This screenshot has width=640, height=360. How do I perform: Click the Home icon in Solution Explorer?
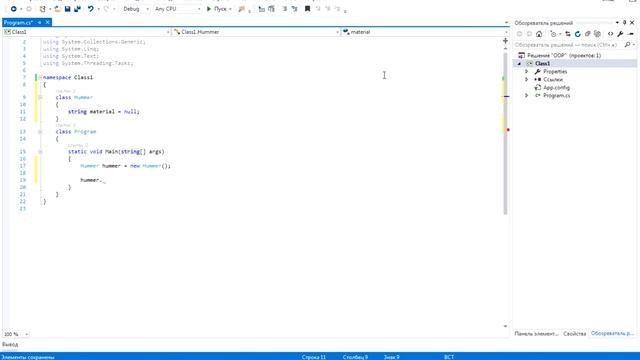click(539, 34)
